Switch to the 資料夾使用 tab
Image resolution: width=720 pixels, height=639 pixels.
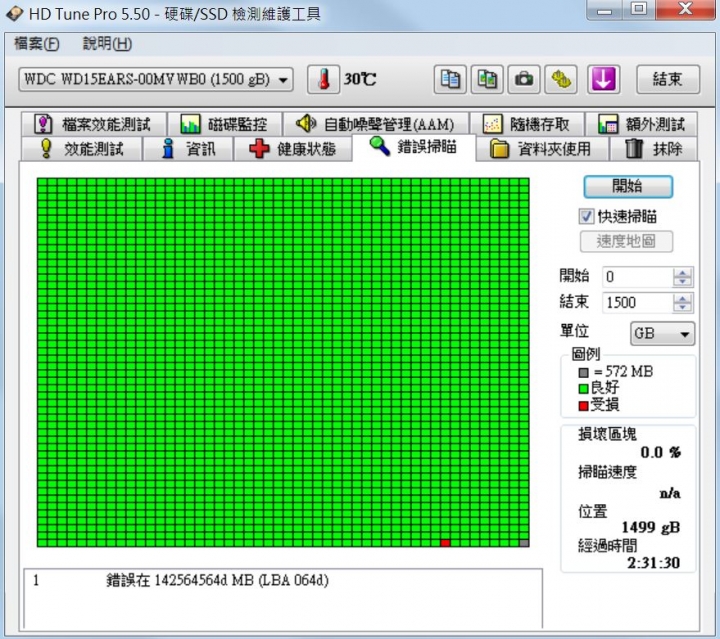click(x=542, y=149)
